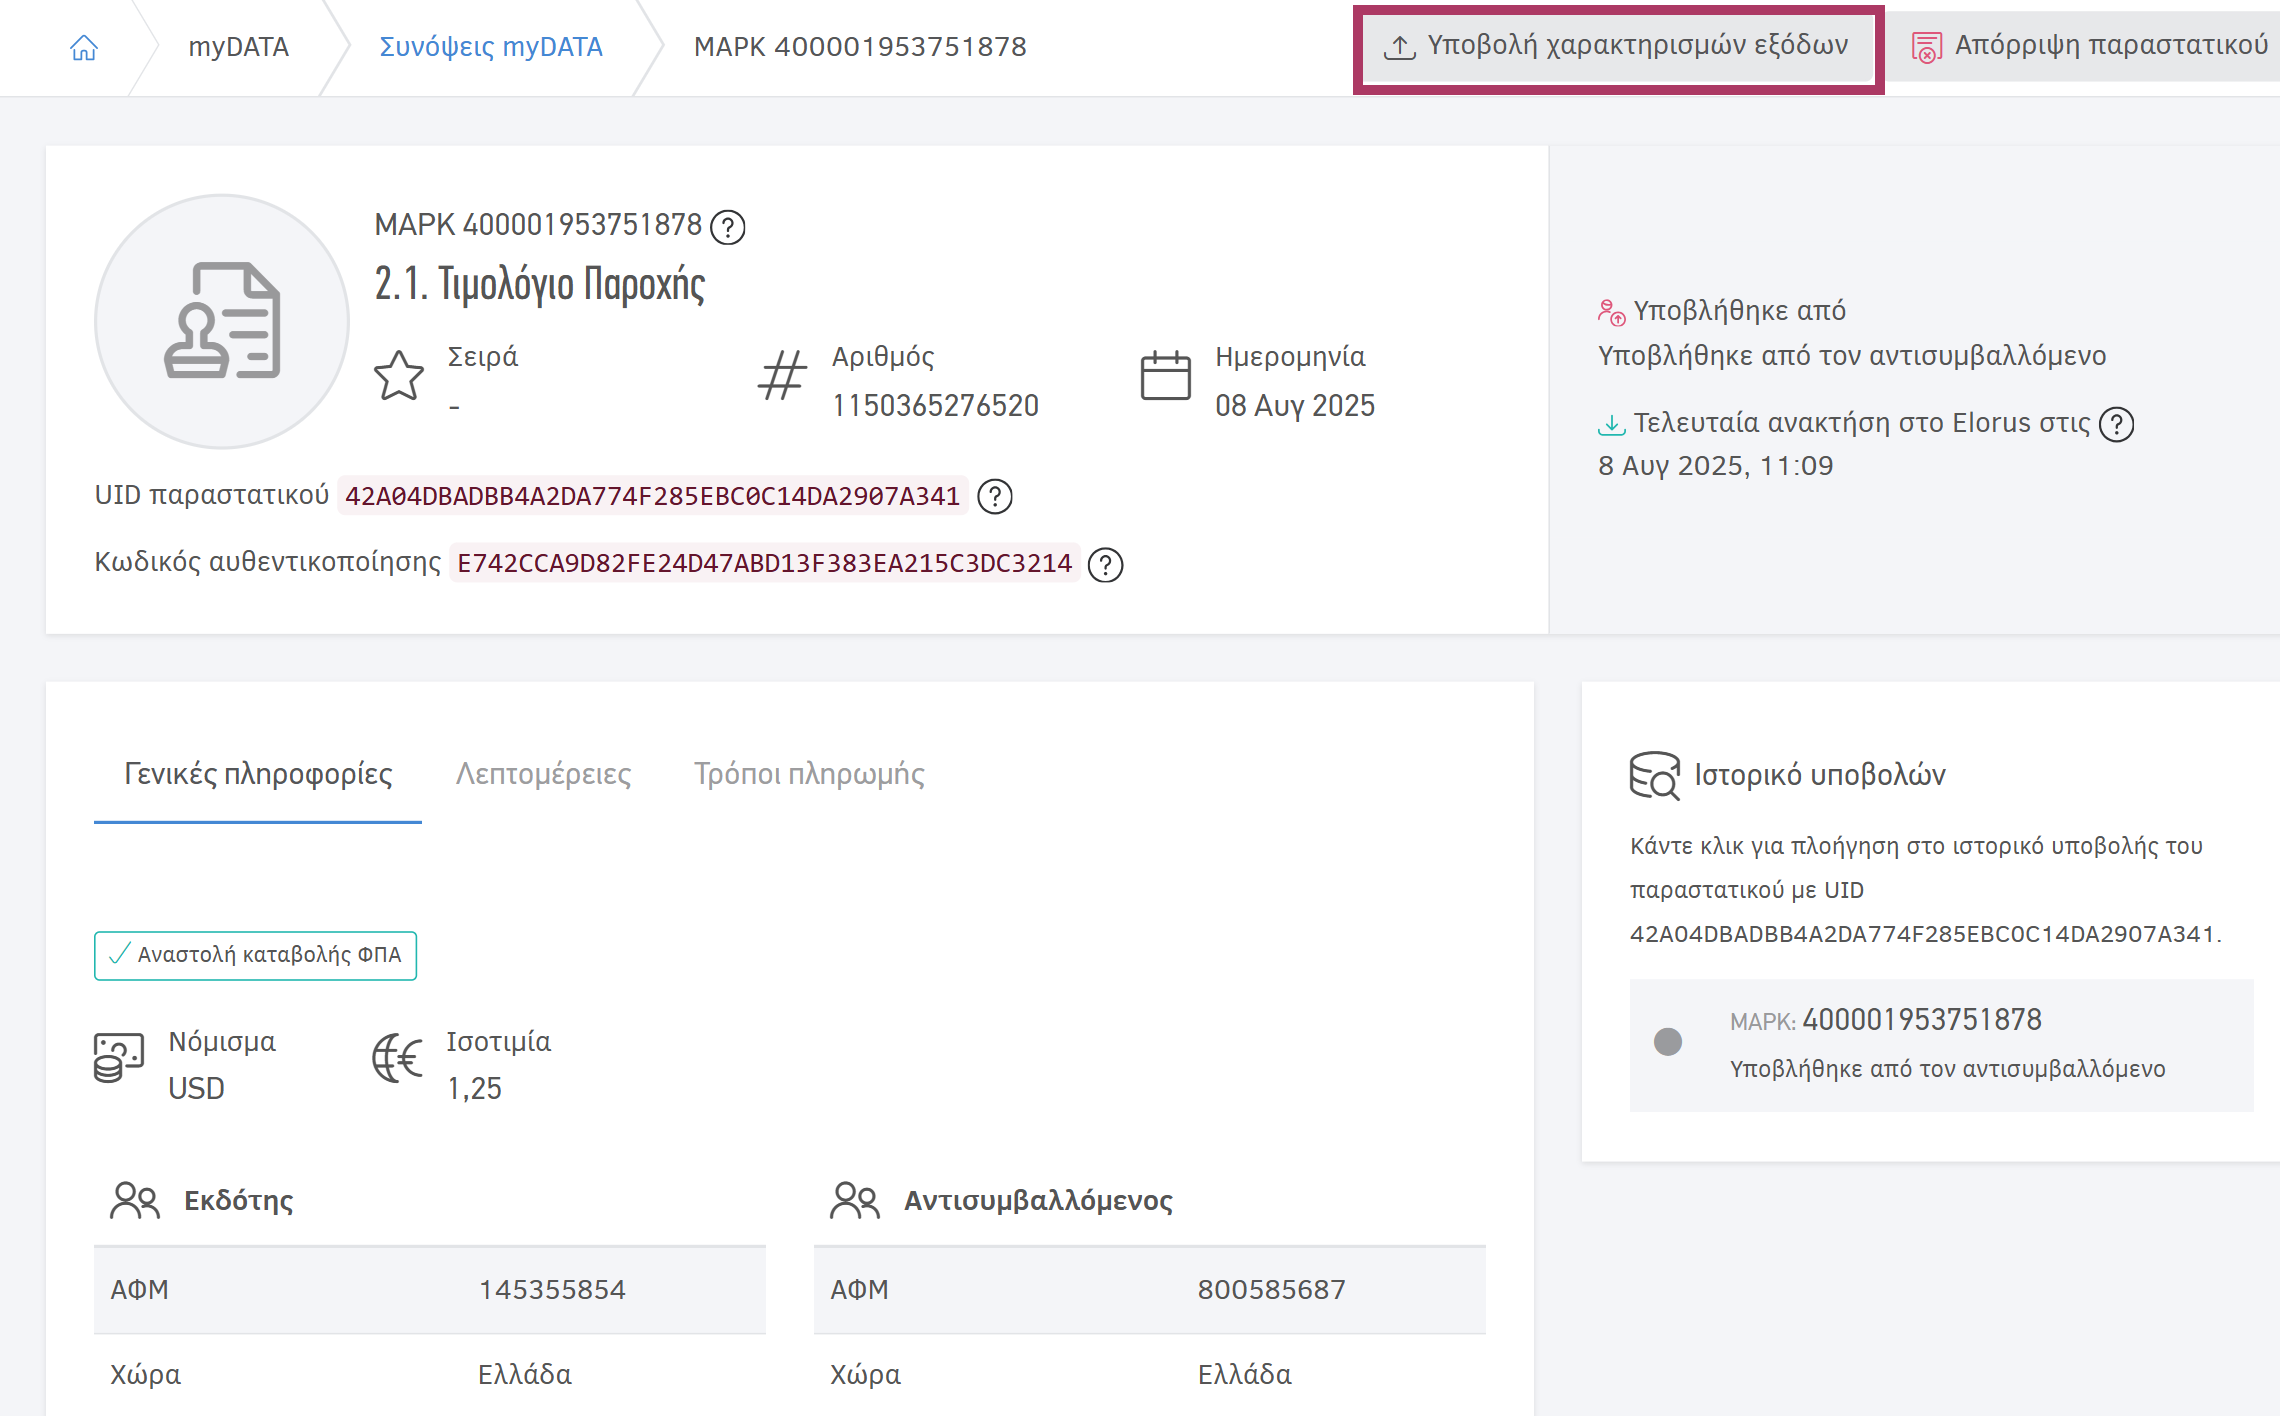2280x1416 pixels.
Task: Click retrieval timestamp 8 Αυγ 2025, 11:09
Action: tap(1716, 466)
